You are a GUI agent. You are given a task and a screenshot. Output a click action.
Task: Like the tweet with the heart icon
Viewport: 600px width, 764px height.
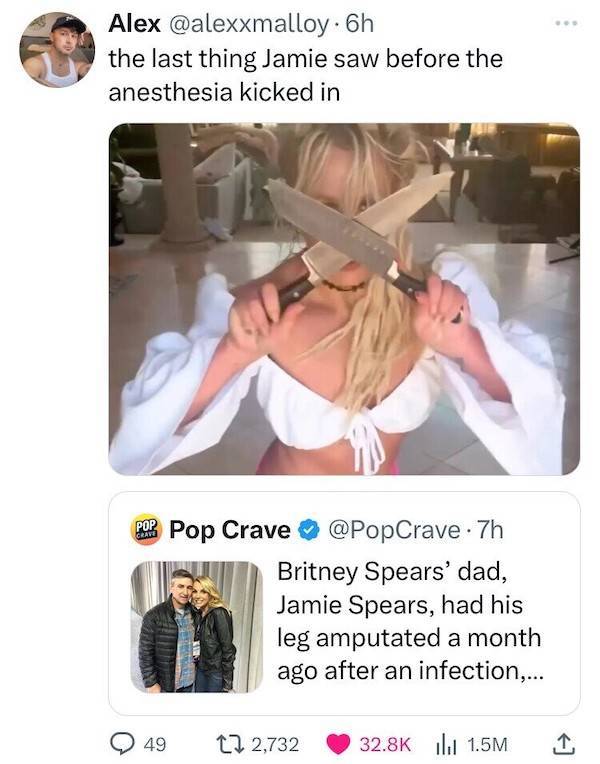tap(337, 742)
